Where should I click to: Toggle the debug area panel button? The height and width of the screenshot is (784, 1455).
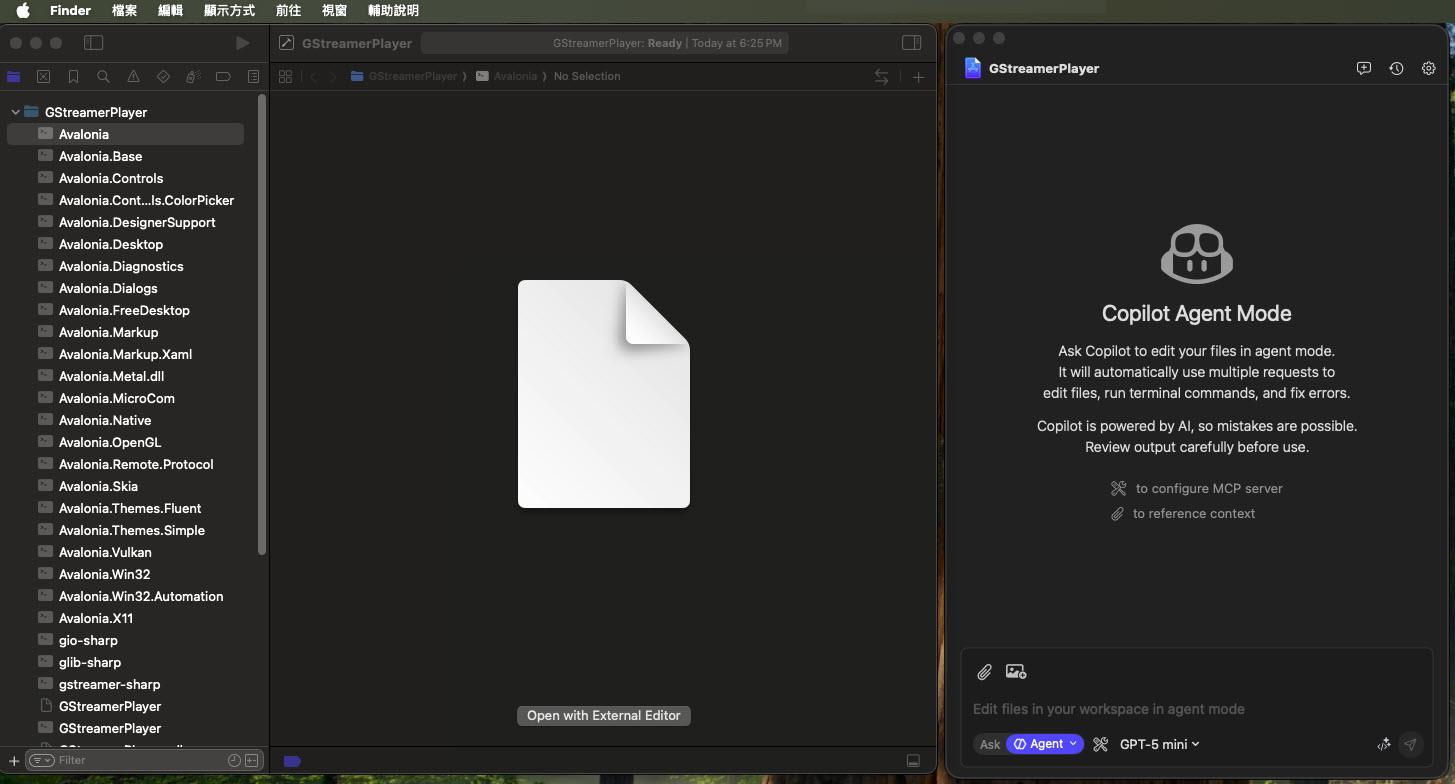(x=912, y=761)
